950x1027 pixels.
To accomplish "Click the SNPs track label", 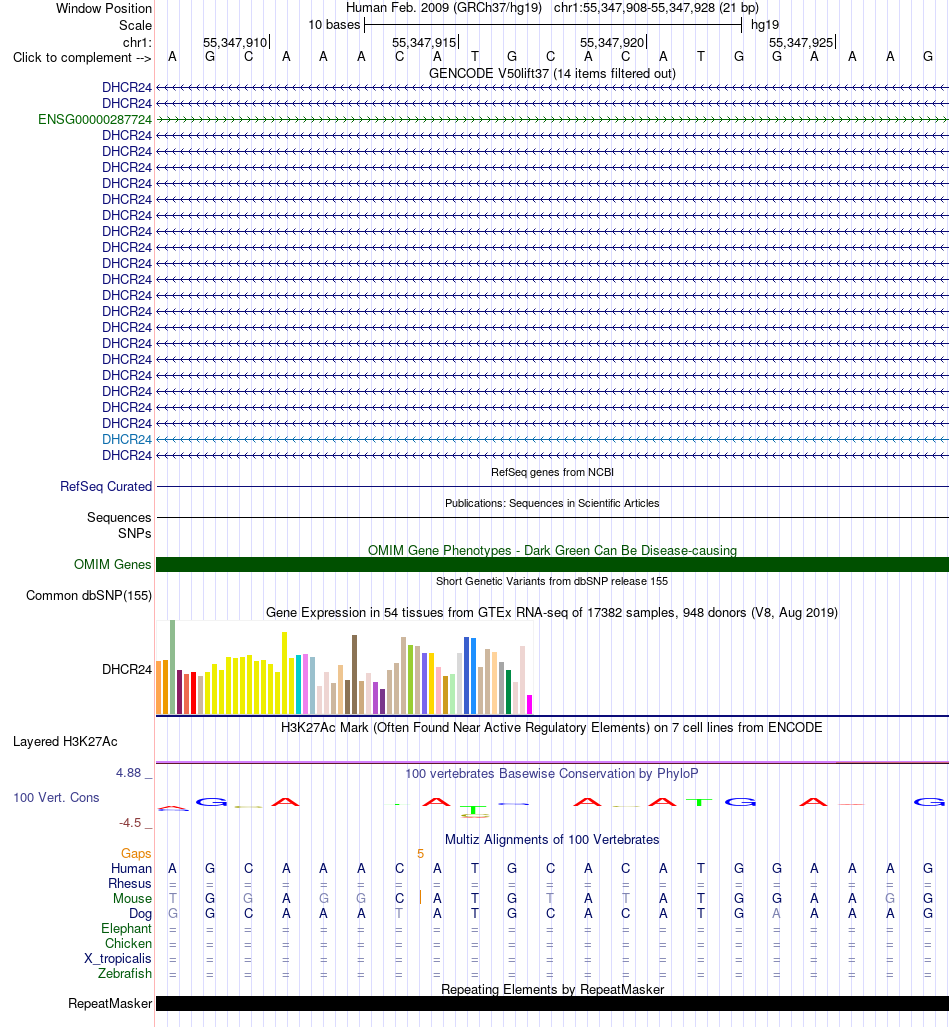I will (x=135, y=533).
